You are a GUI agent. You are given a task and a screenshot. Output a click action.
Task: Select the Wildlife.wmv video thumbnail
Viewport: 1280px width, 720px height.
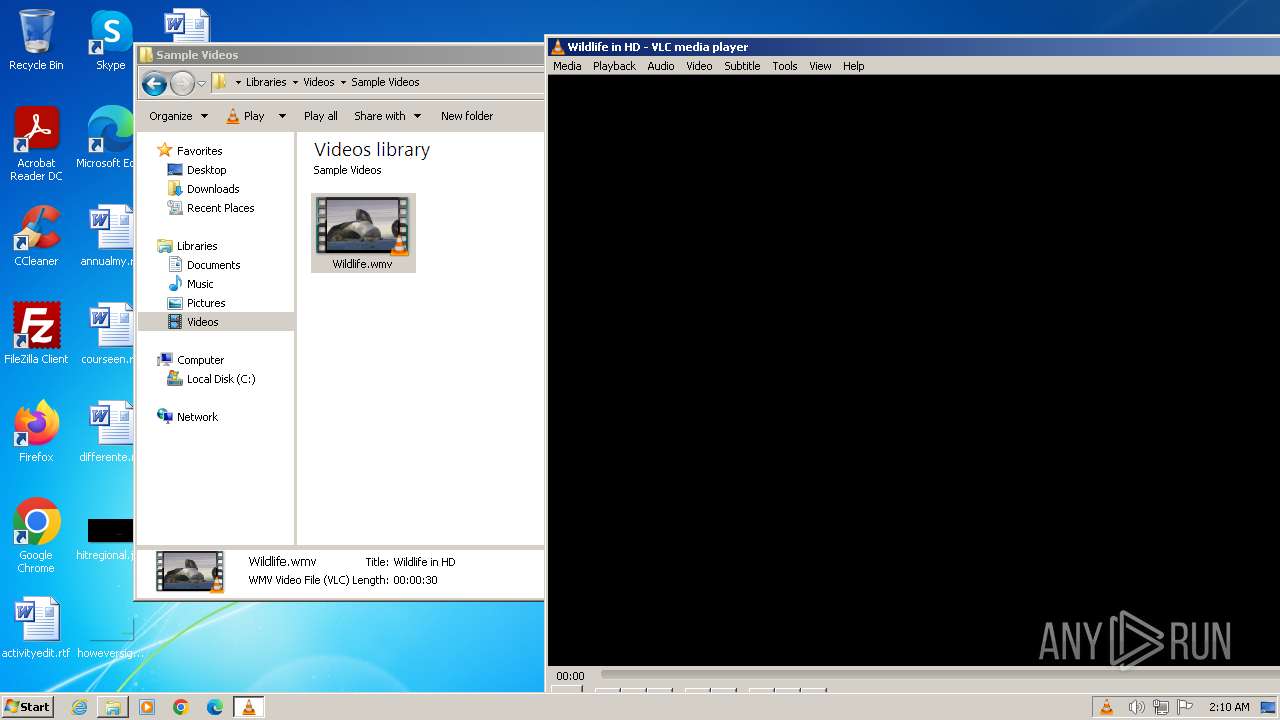click(x=363, y=233)
